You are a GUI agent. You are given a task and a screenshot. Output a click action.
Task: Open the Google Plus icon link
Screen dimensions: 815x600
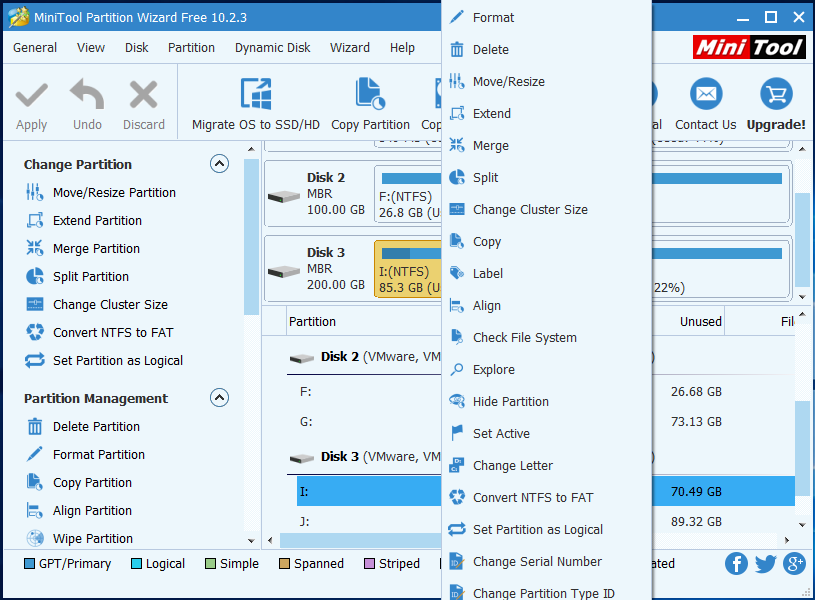click(794, 564)
